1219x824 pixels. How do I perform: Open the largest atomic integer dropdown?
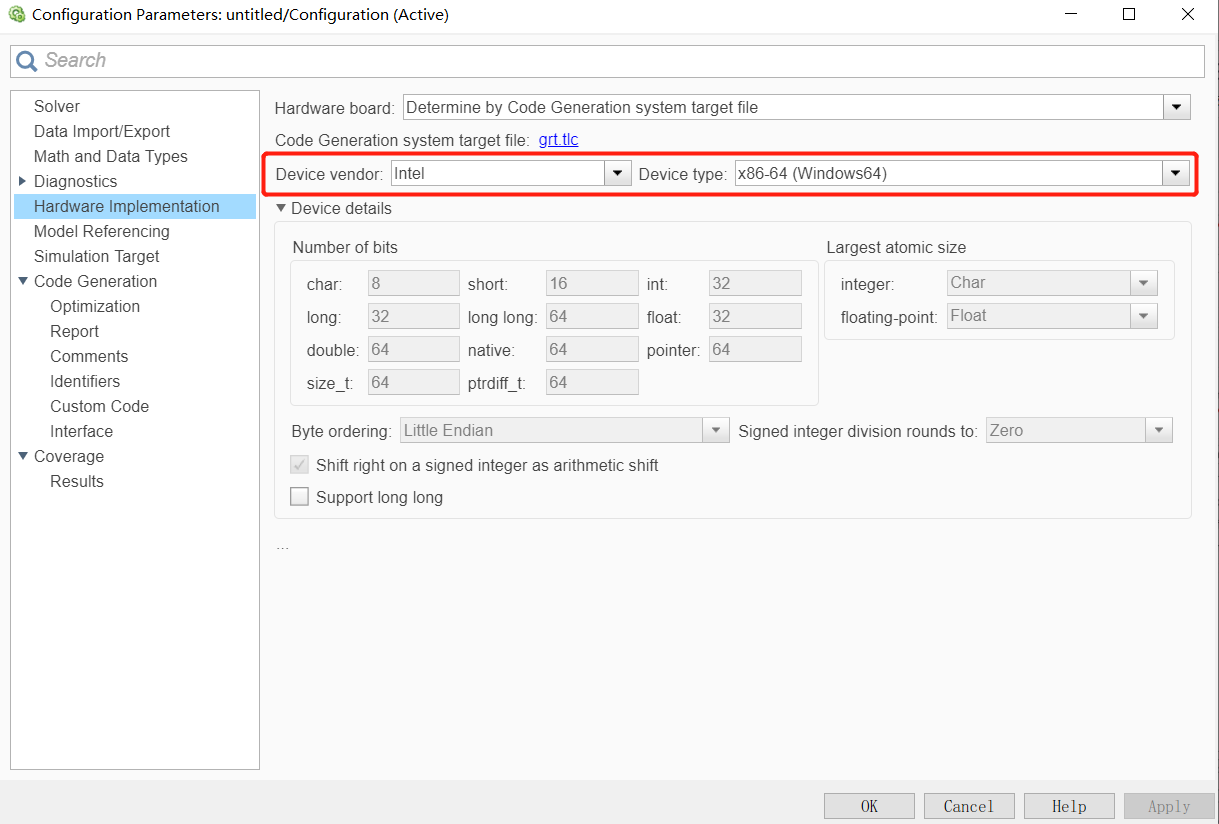coord(1144,283)
